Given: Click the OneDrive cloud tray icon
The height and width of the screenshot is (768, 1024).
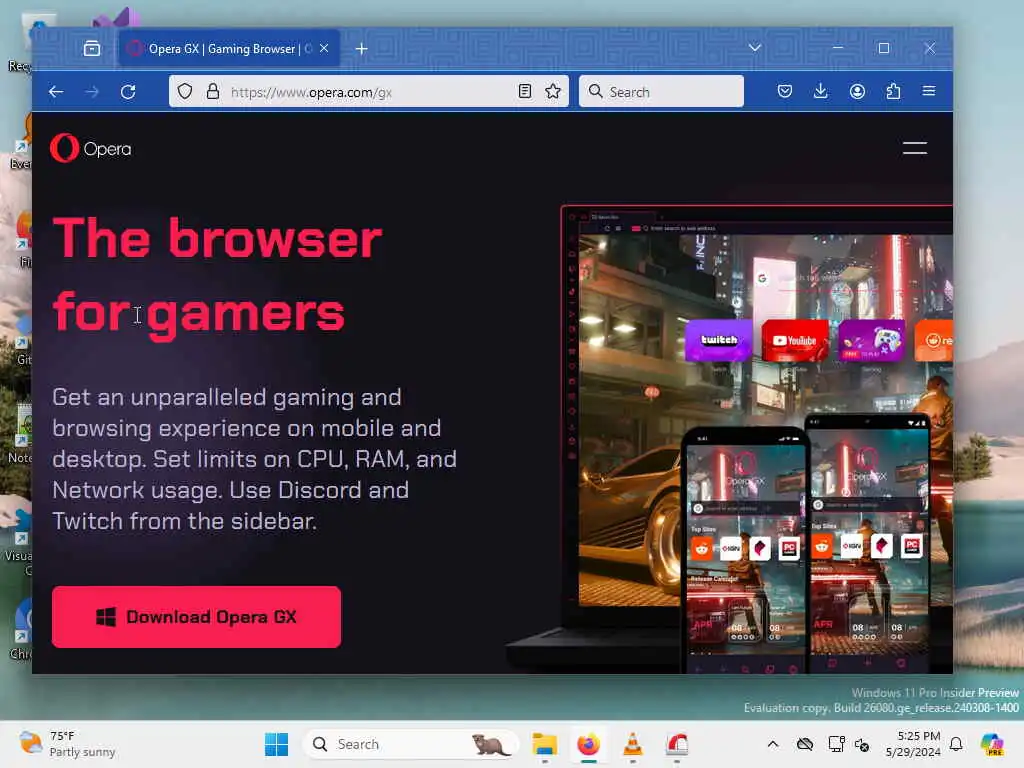Looking at the screenshot, I should [805, 744].
